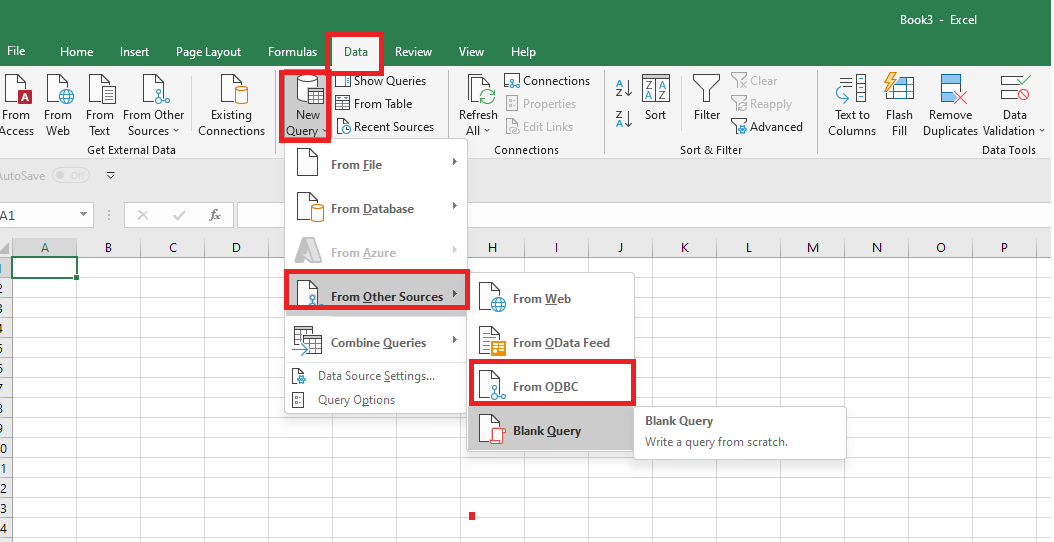Viewport: 1054px width, 542px height.
Task: Switch to the Data tab
Action: [x=356, y=52]
